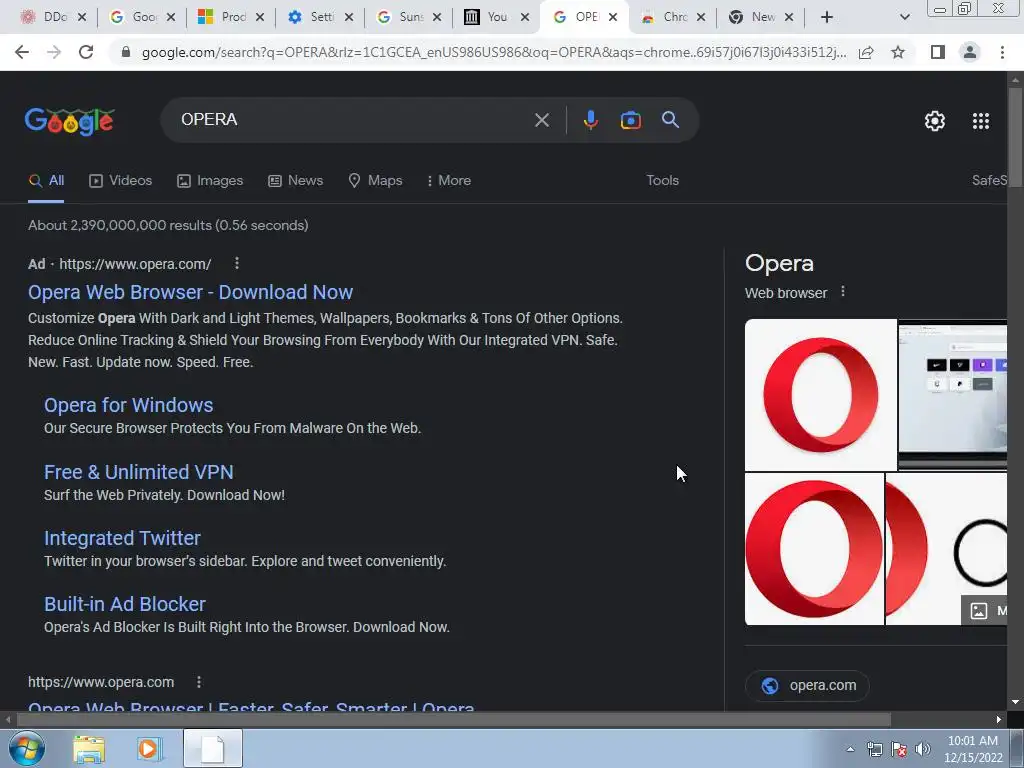Open the Chrome side panel icon
This screenshot has width=1024, height=768.
[938, 52]
